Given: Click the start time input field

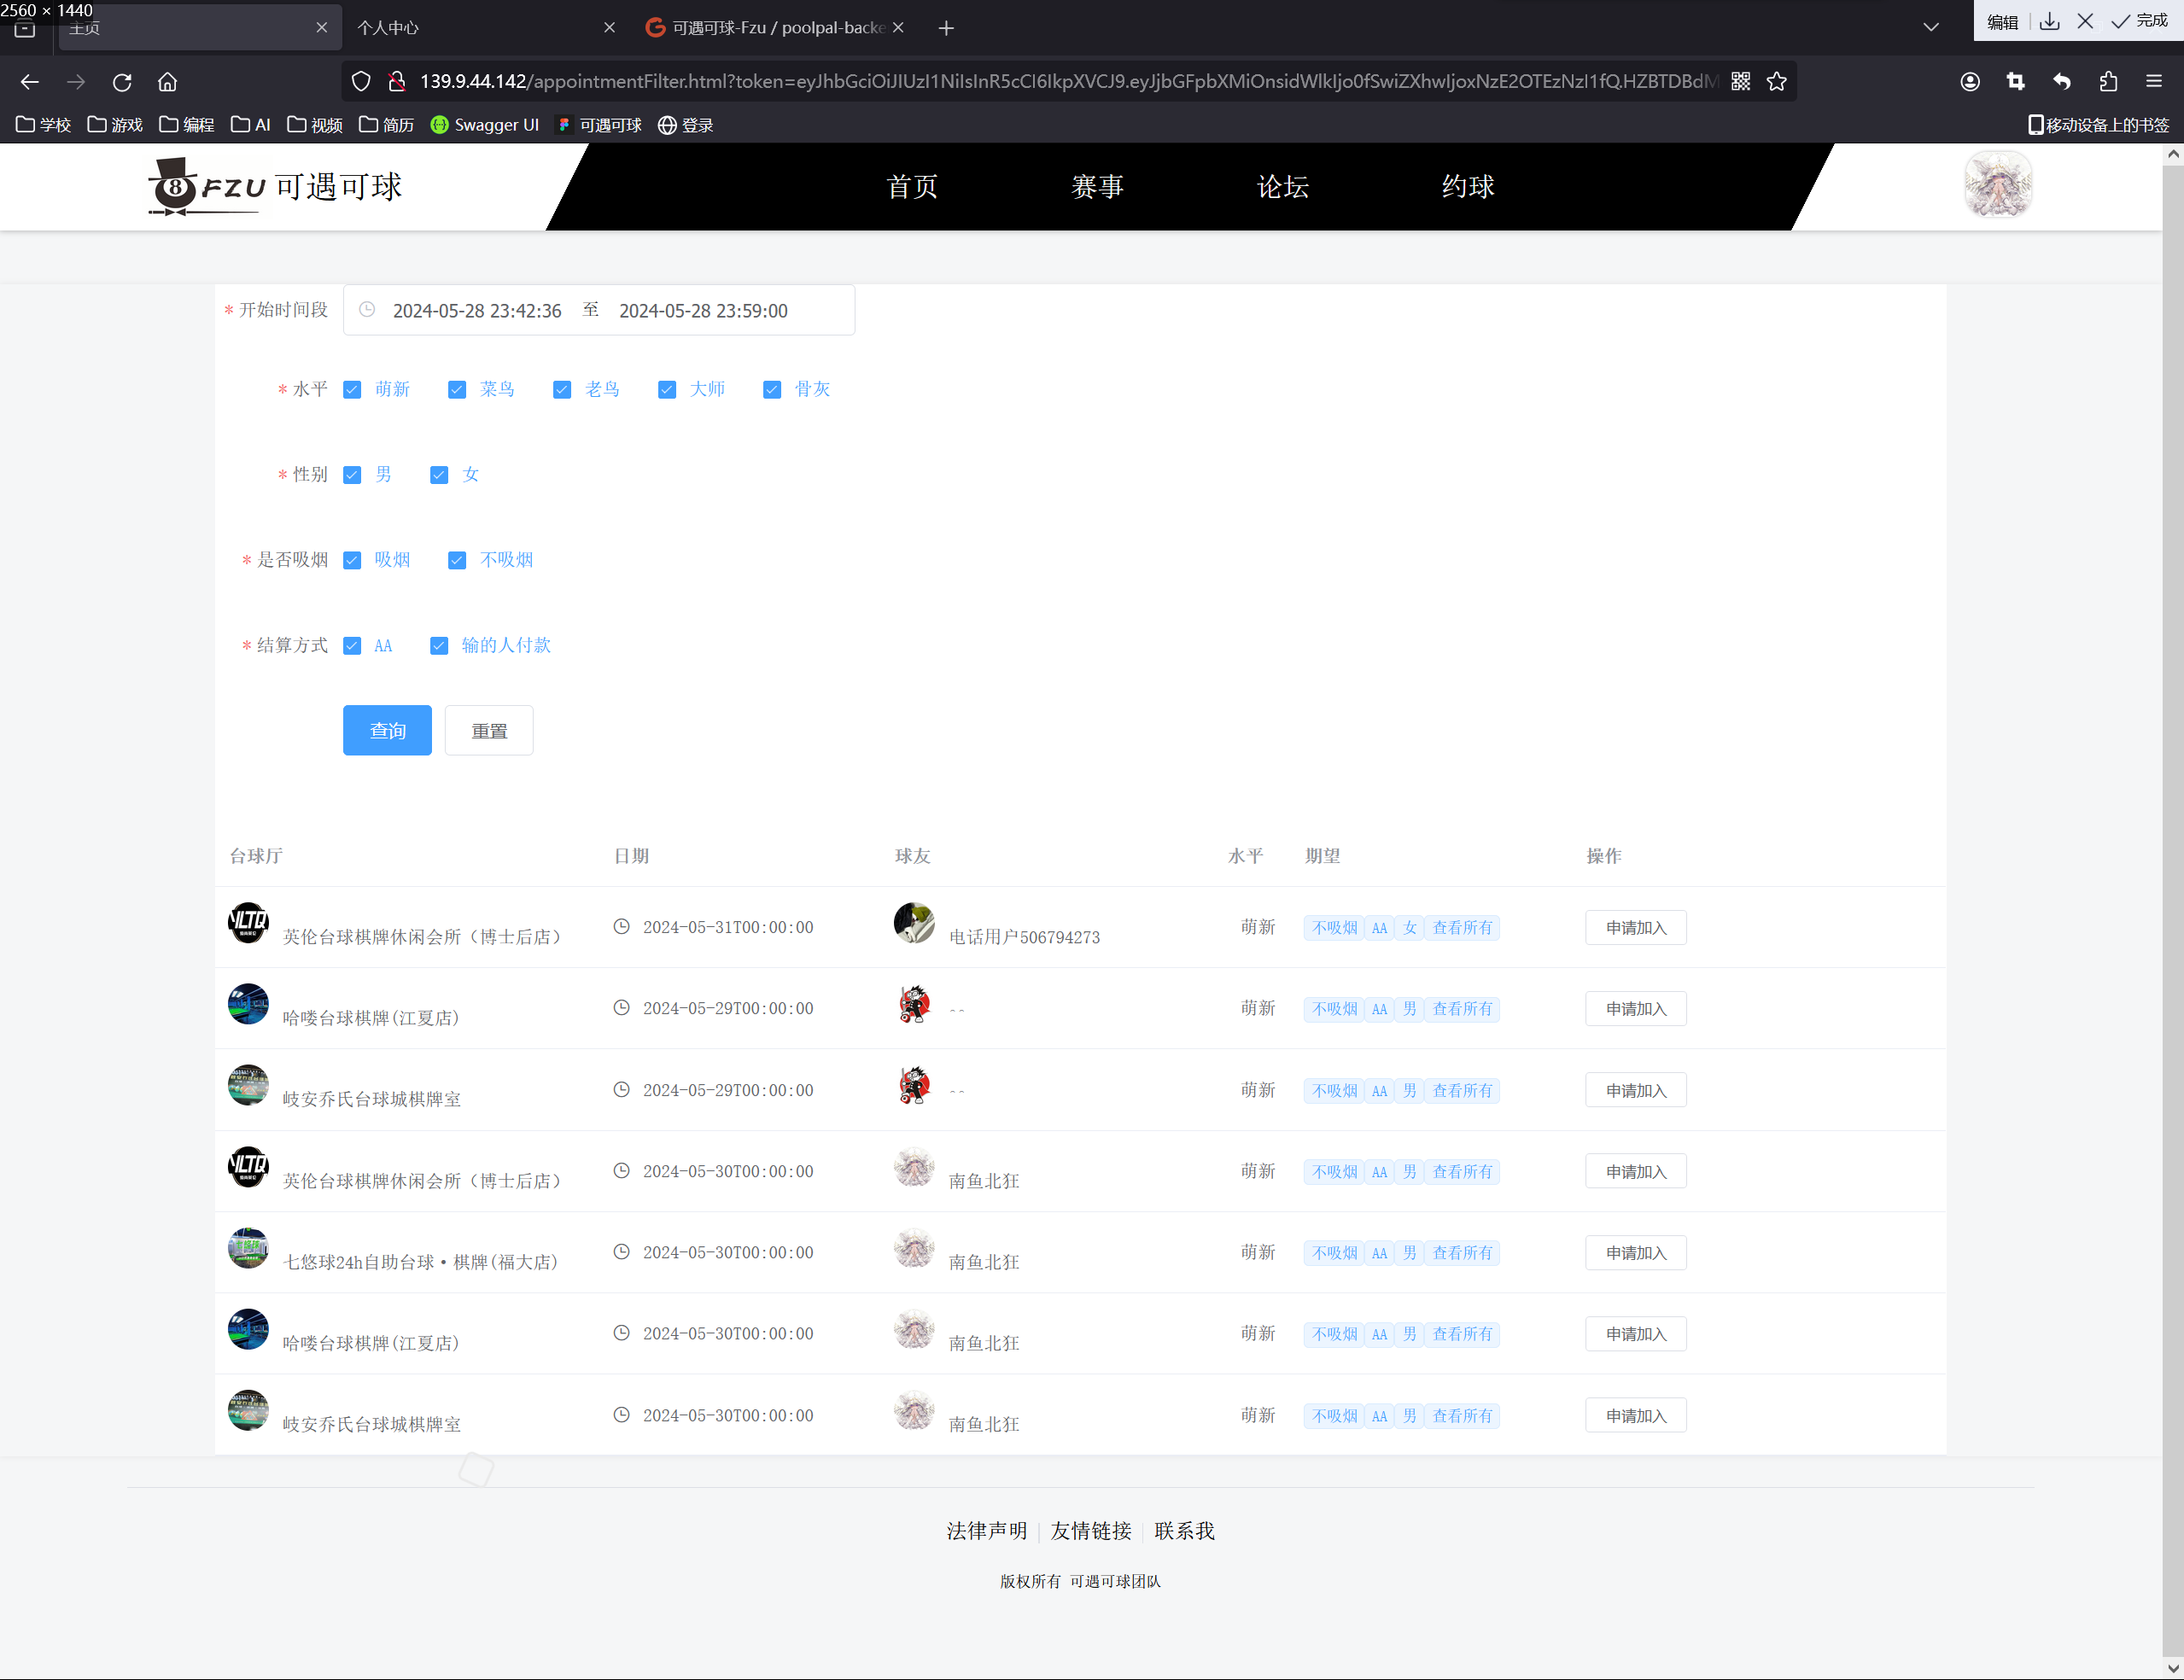Looking at the screenshot, I should [477, 311].
